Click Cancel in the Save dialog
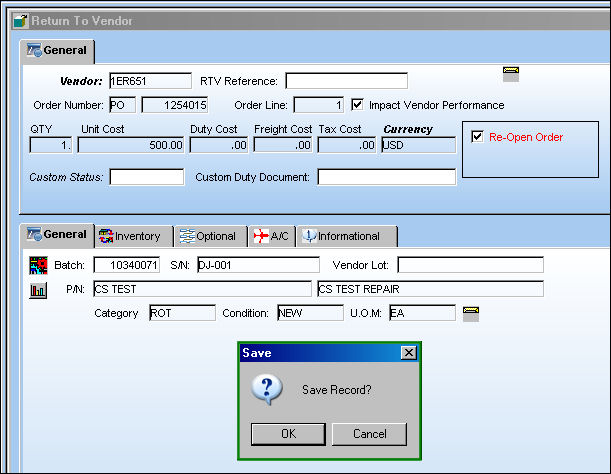This screenshot has height=474, width=611. (x=369, y=434)
